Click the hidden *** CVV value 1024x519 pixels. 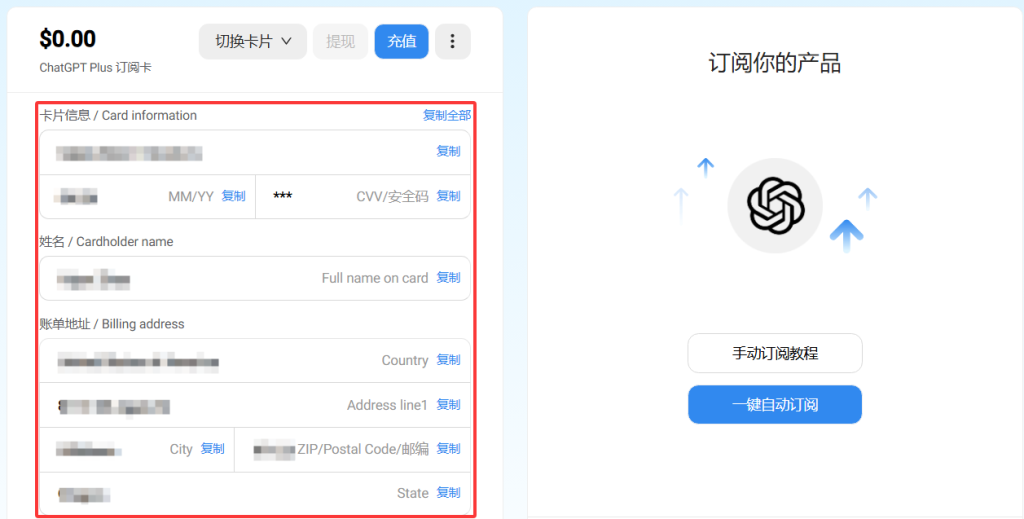tap(283, 197)
